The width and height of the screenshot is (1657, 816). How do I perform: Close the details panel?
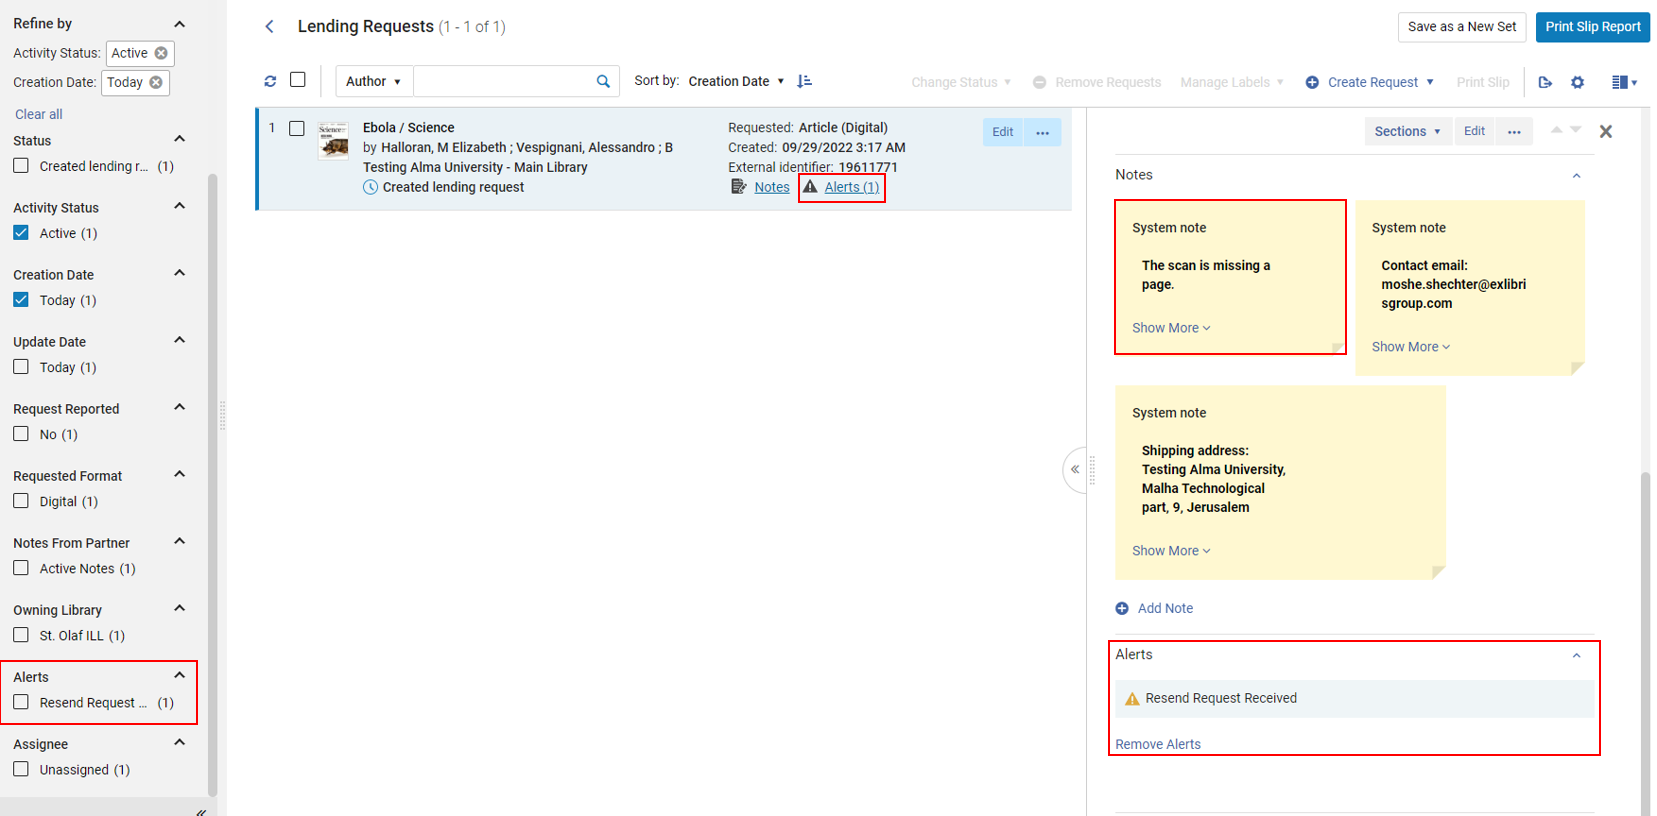(1606, 131)
